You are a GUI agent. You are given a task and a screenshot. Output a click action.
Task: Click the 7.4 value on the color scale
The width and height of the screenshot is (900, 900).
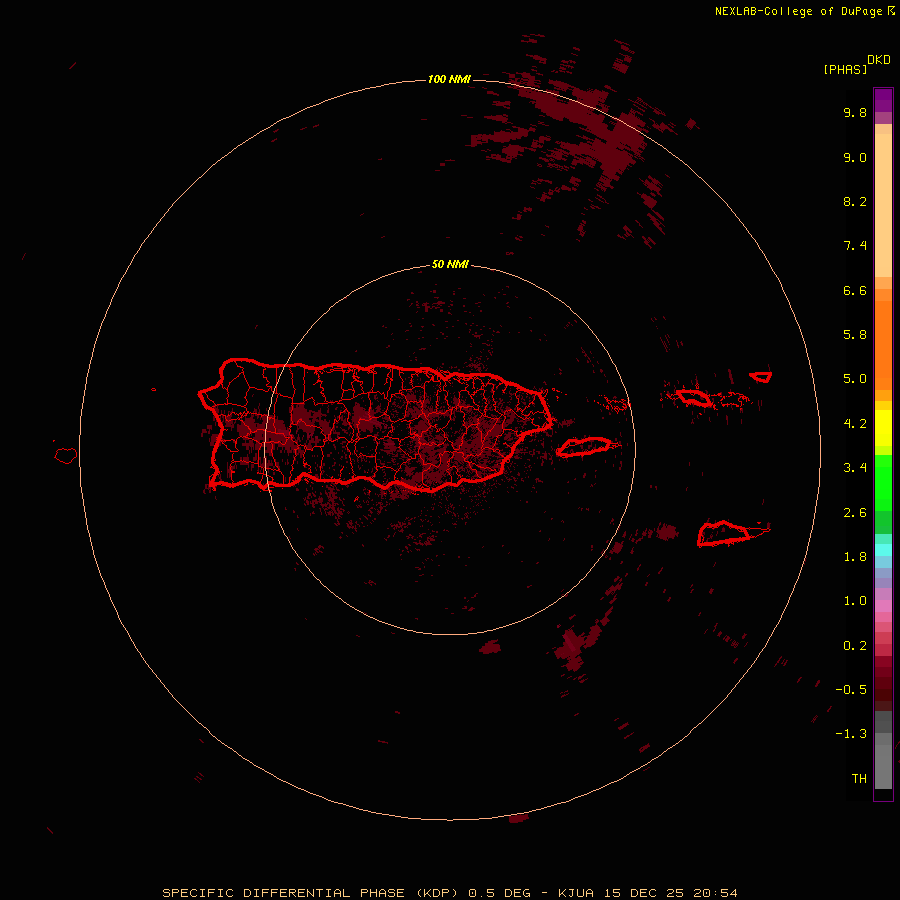(x=855, y=246)
